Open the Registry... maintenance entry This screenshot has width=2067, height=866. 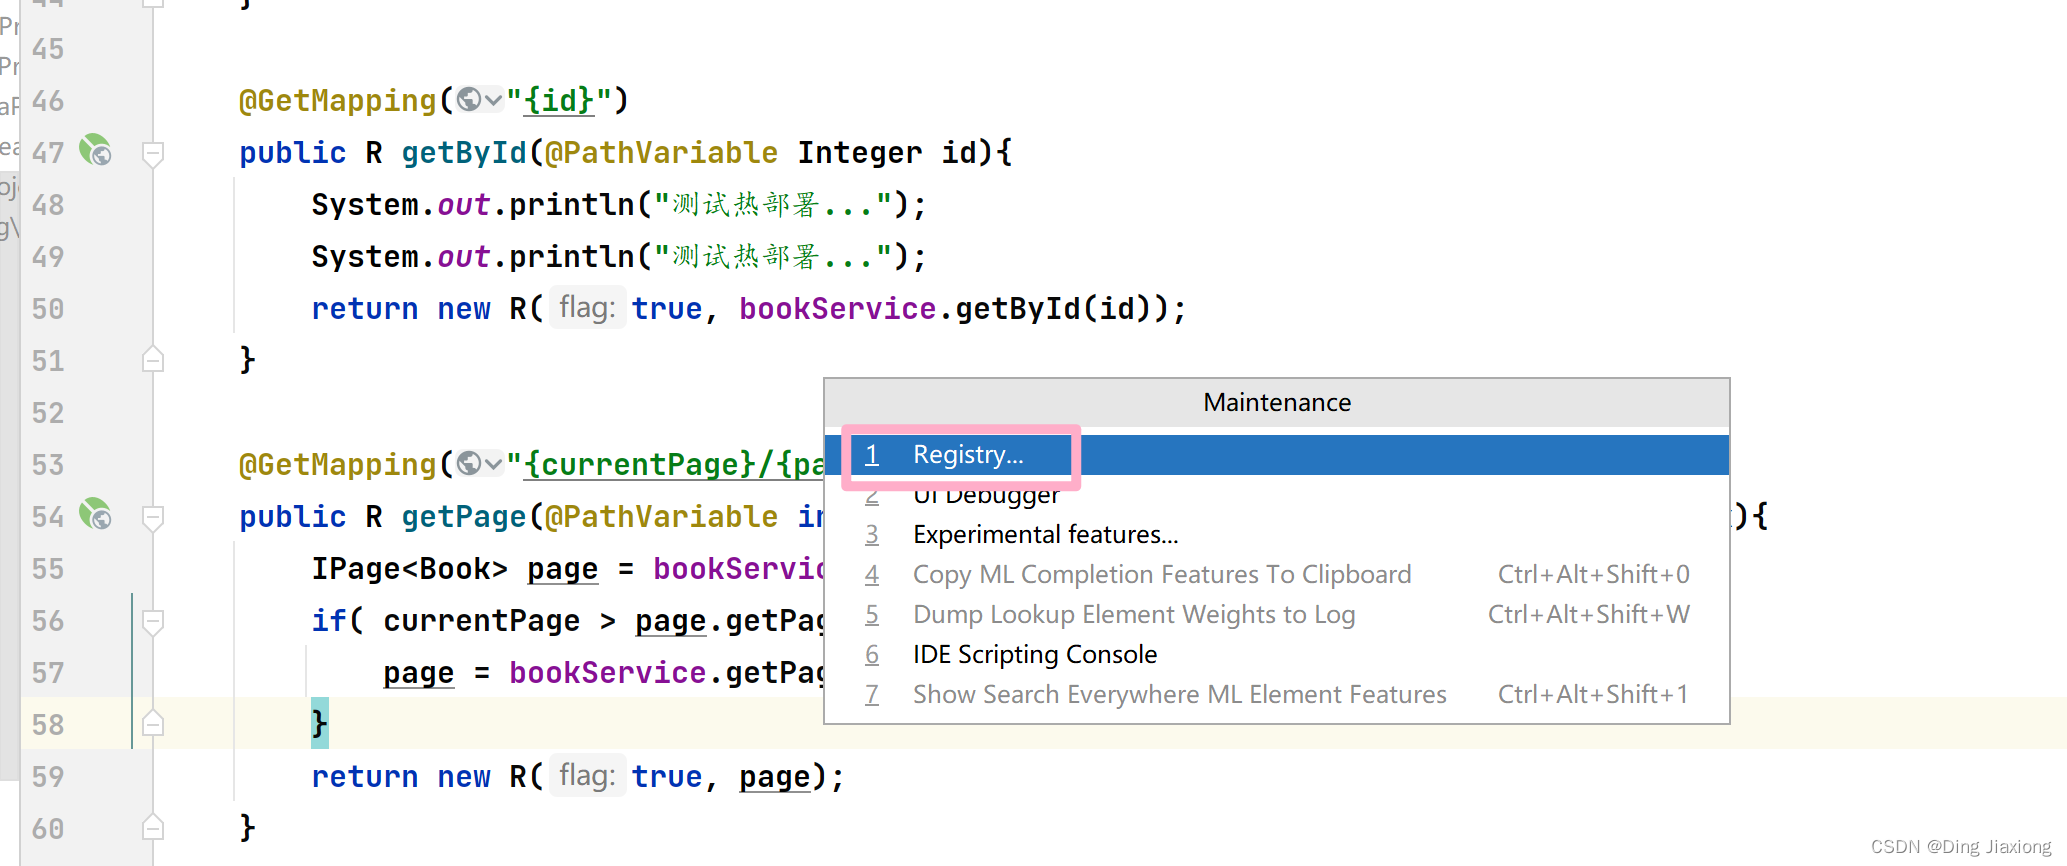[967, 455]
